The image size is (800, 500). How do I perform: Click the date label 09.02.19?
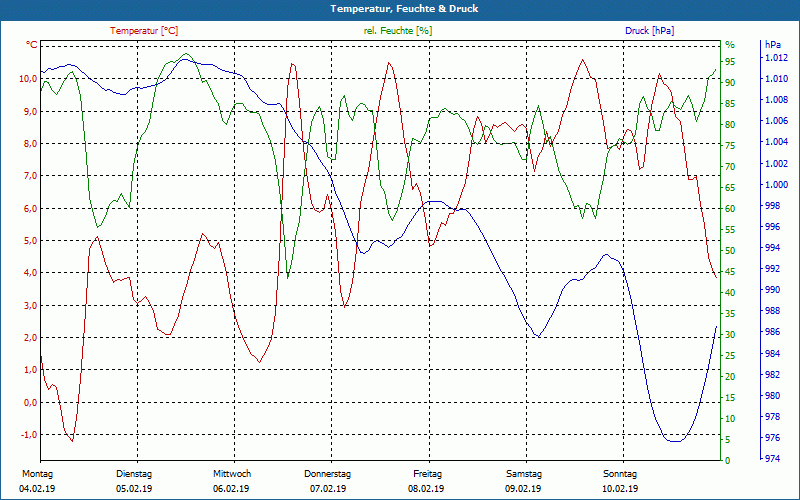pyautogui.click(x=523, y=489)
